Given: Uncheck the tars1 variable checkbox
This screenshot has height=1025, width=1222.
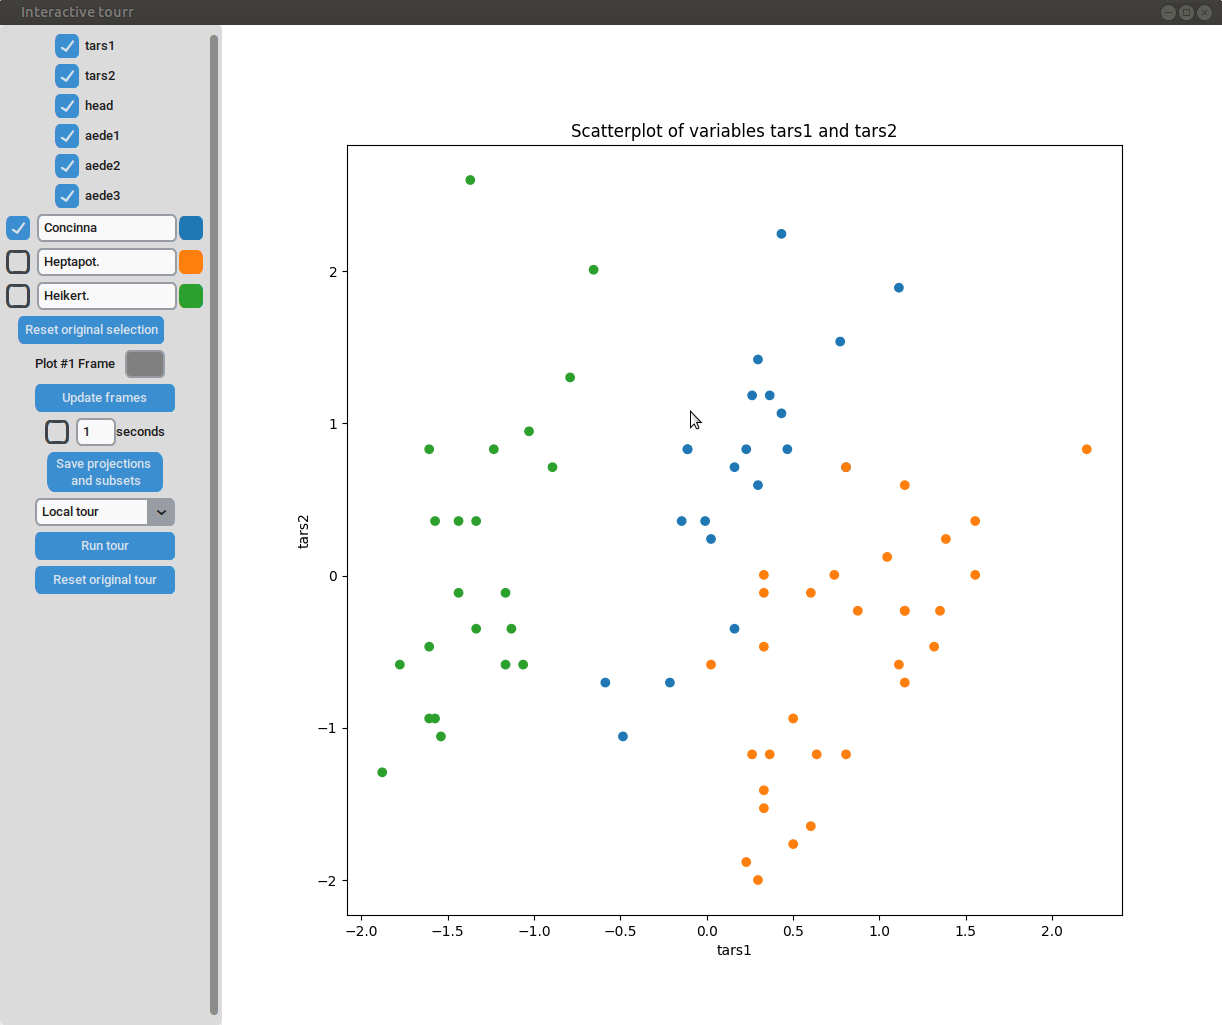Looking at the screenshot, I should pos(67,46).
